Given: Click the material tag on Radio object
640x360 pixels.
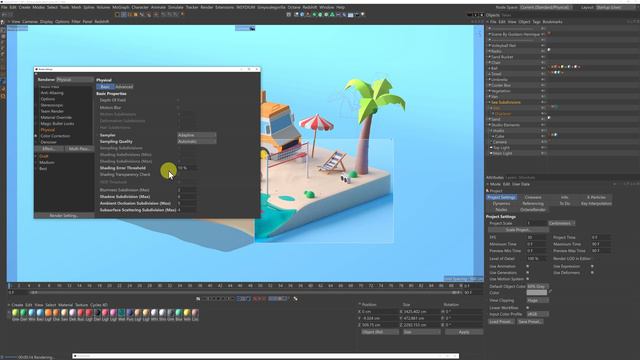Looking at the screenshot, I should point(549,50).
